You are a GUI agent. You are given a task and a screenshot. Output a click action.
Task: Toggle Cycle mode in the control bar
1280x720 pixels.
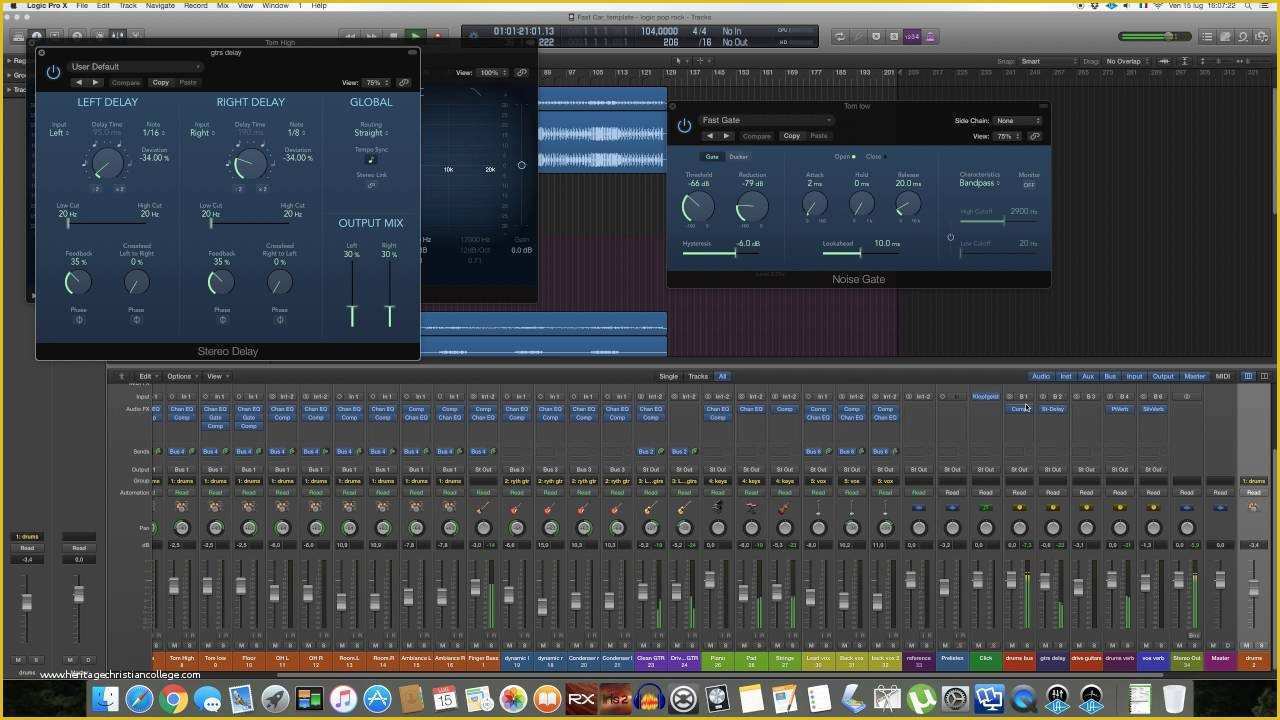pos(840,37)
